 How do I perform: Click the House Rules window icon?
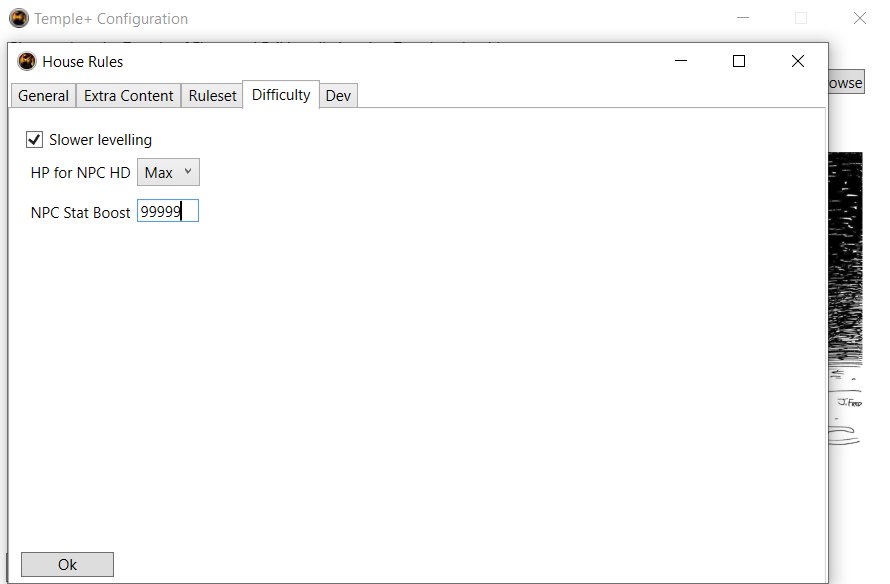click(27, 62)
